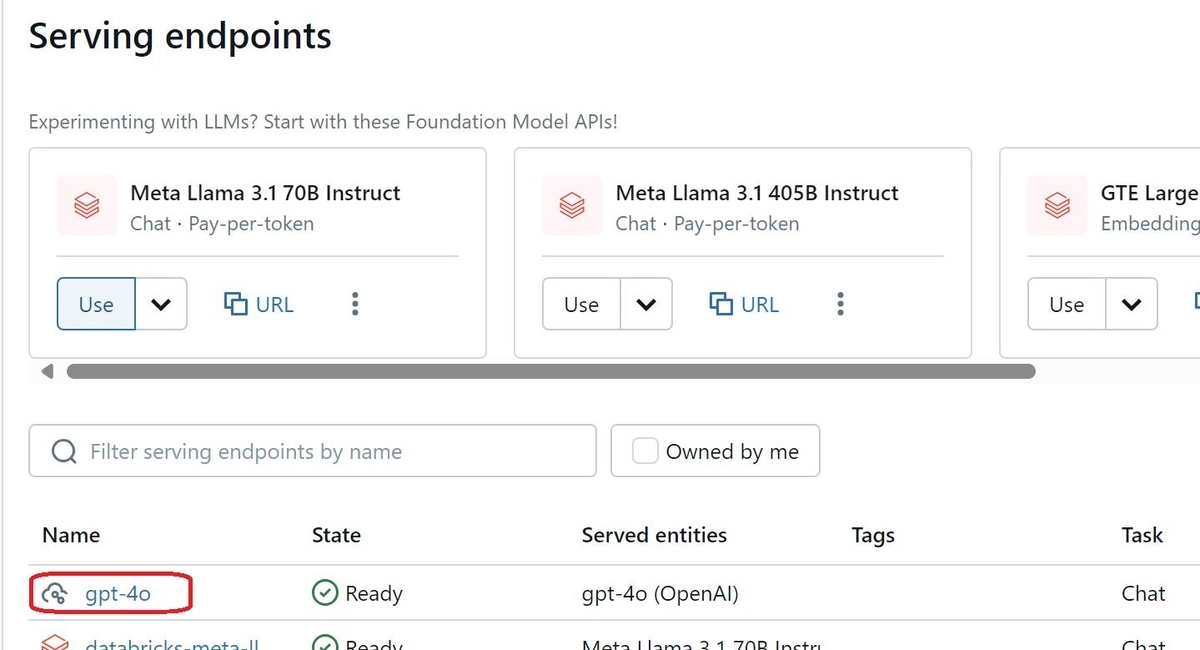The width and height of the screenshot is (1200, 650).
Task: Copy the URL of Meta Llama 3.1 70B
Action: pos(258,304)
